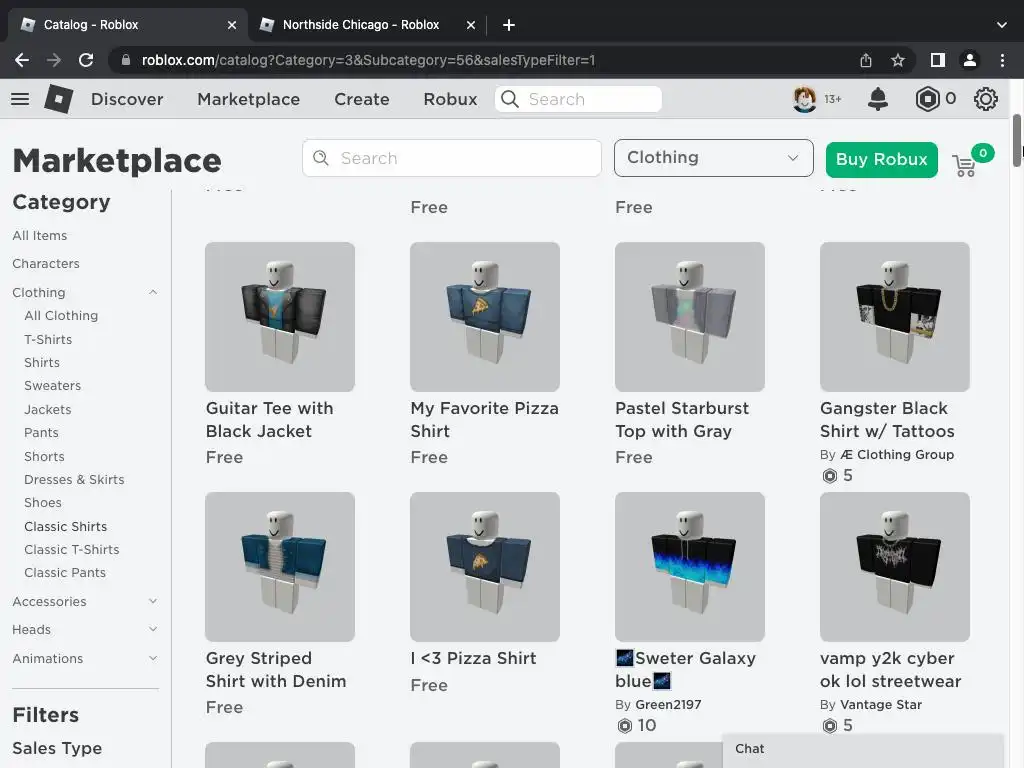Open Marketplace in the top navigation
The height and width of the screenshot is (768, 1024).
click(x=249, y=99)
